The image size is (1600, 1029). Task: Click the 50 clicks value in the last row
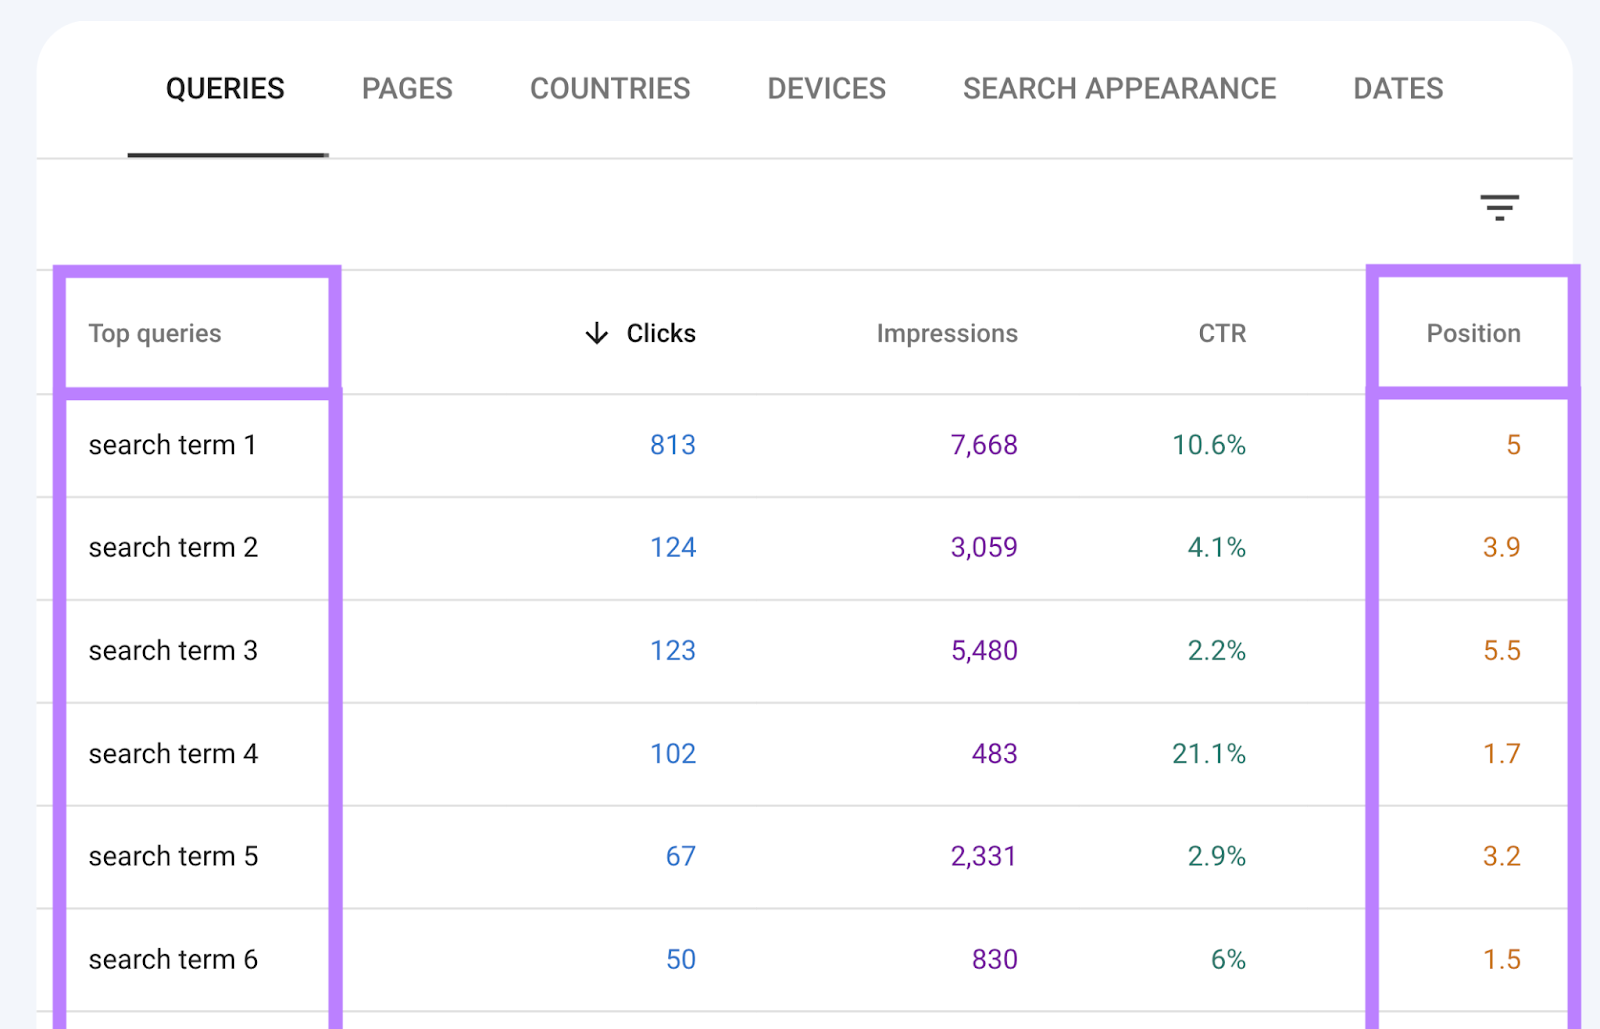pyautogui.click(x=680, y=959)
